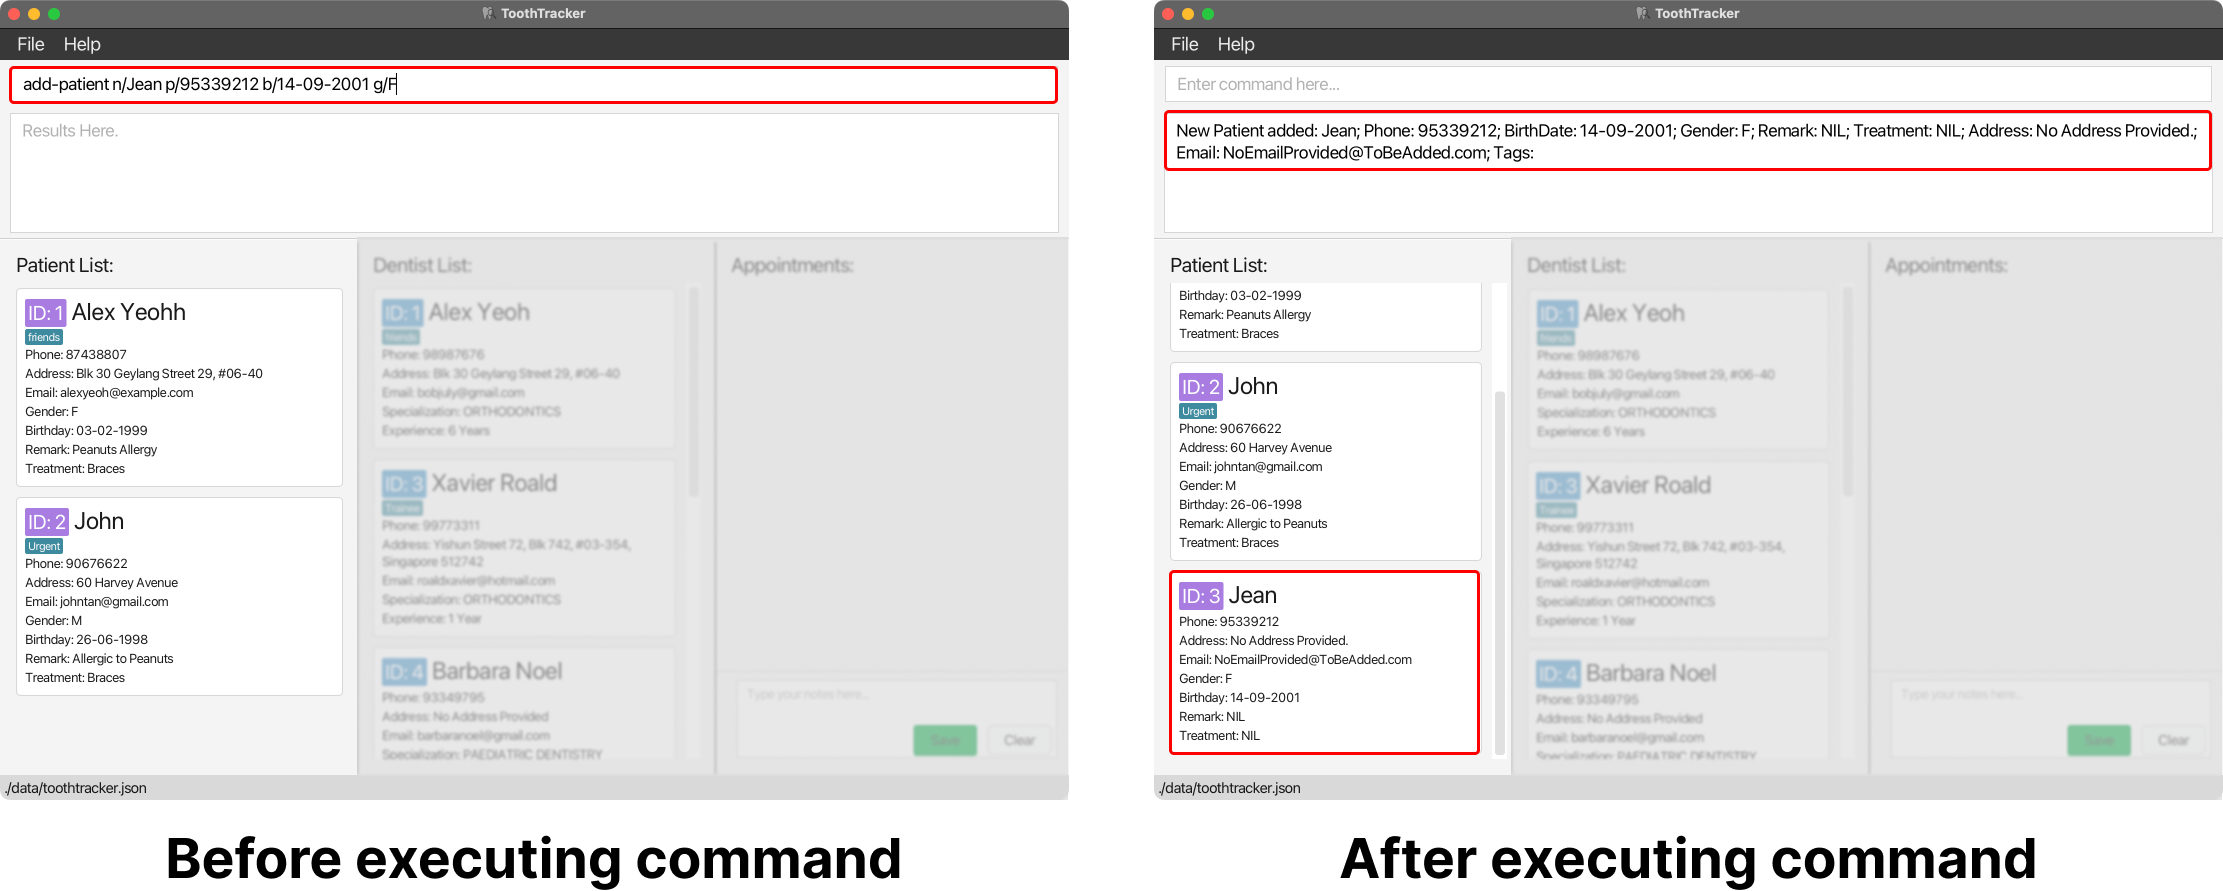
Task: Click 'Address: No Address Provided.' in Jean card
Action: (1263, 641)
